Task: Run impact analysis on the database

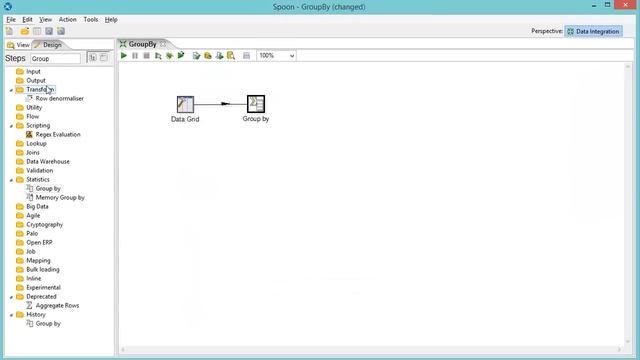Action: [x=208, y=56]
